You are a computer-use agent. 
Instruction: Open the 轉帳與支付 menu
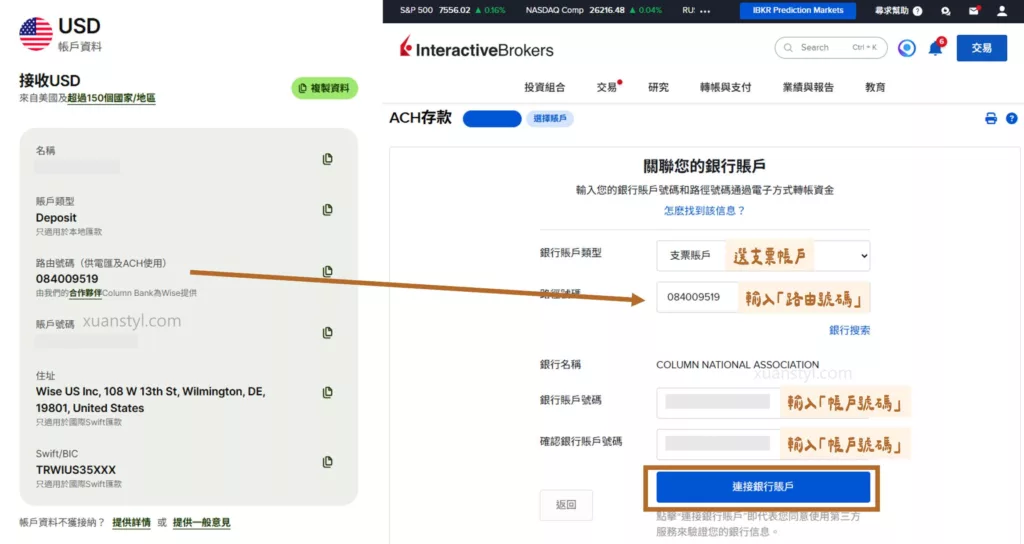[x=726, y=87]
